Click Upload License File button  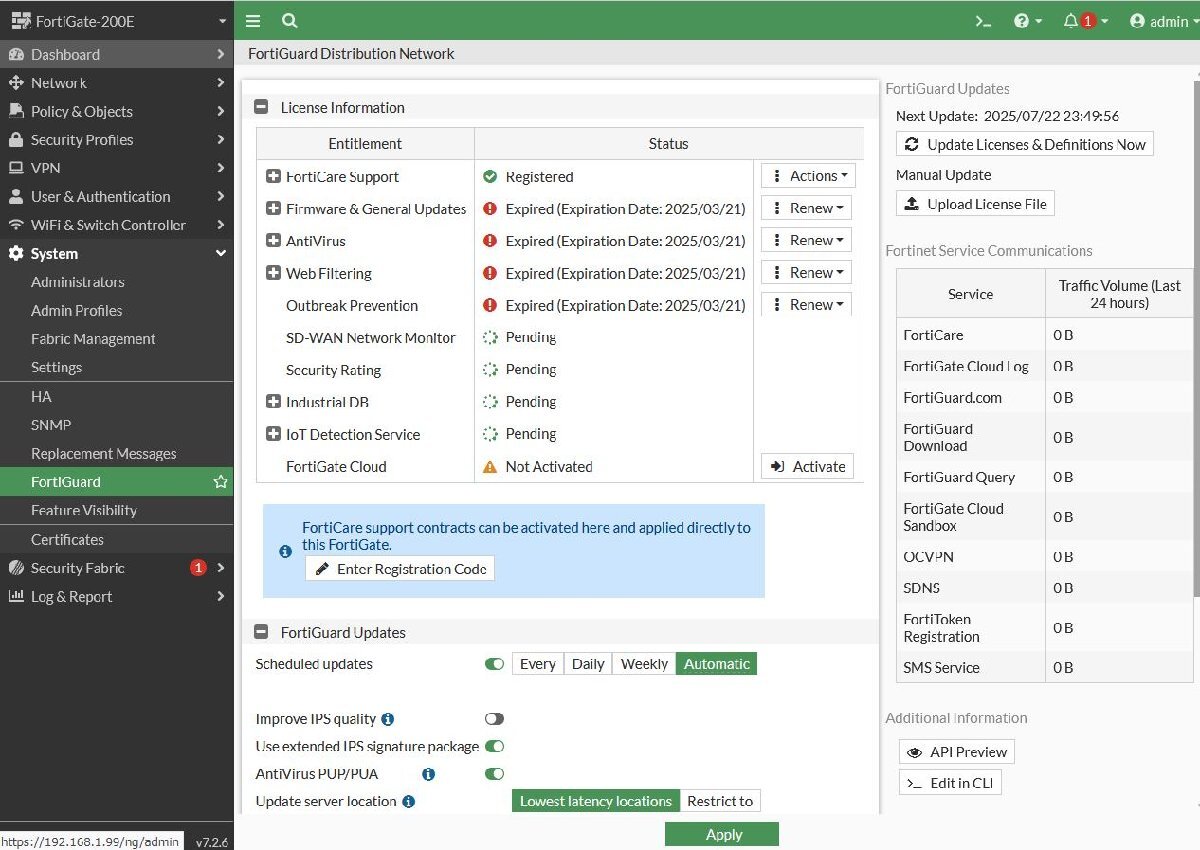976,204
